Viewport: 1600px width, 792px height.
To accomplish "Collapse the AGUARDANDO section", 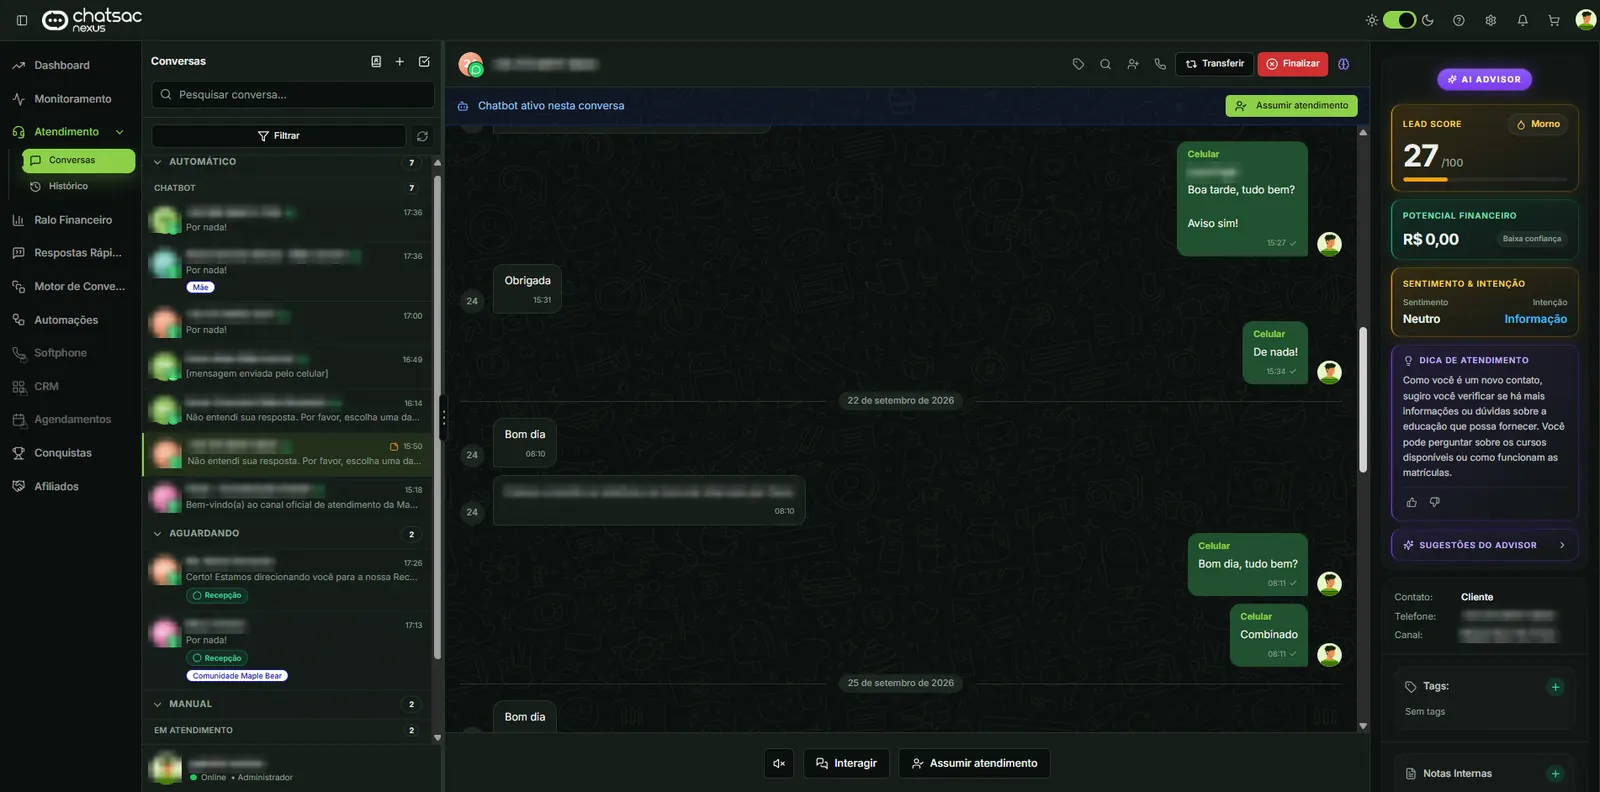I will pyautogui.click(x=157, y=534).
